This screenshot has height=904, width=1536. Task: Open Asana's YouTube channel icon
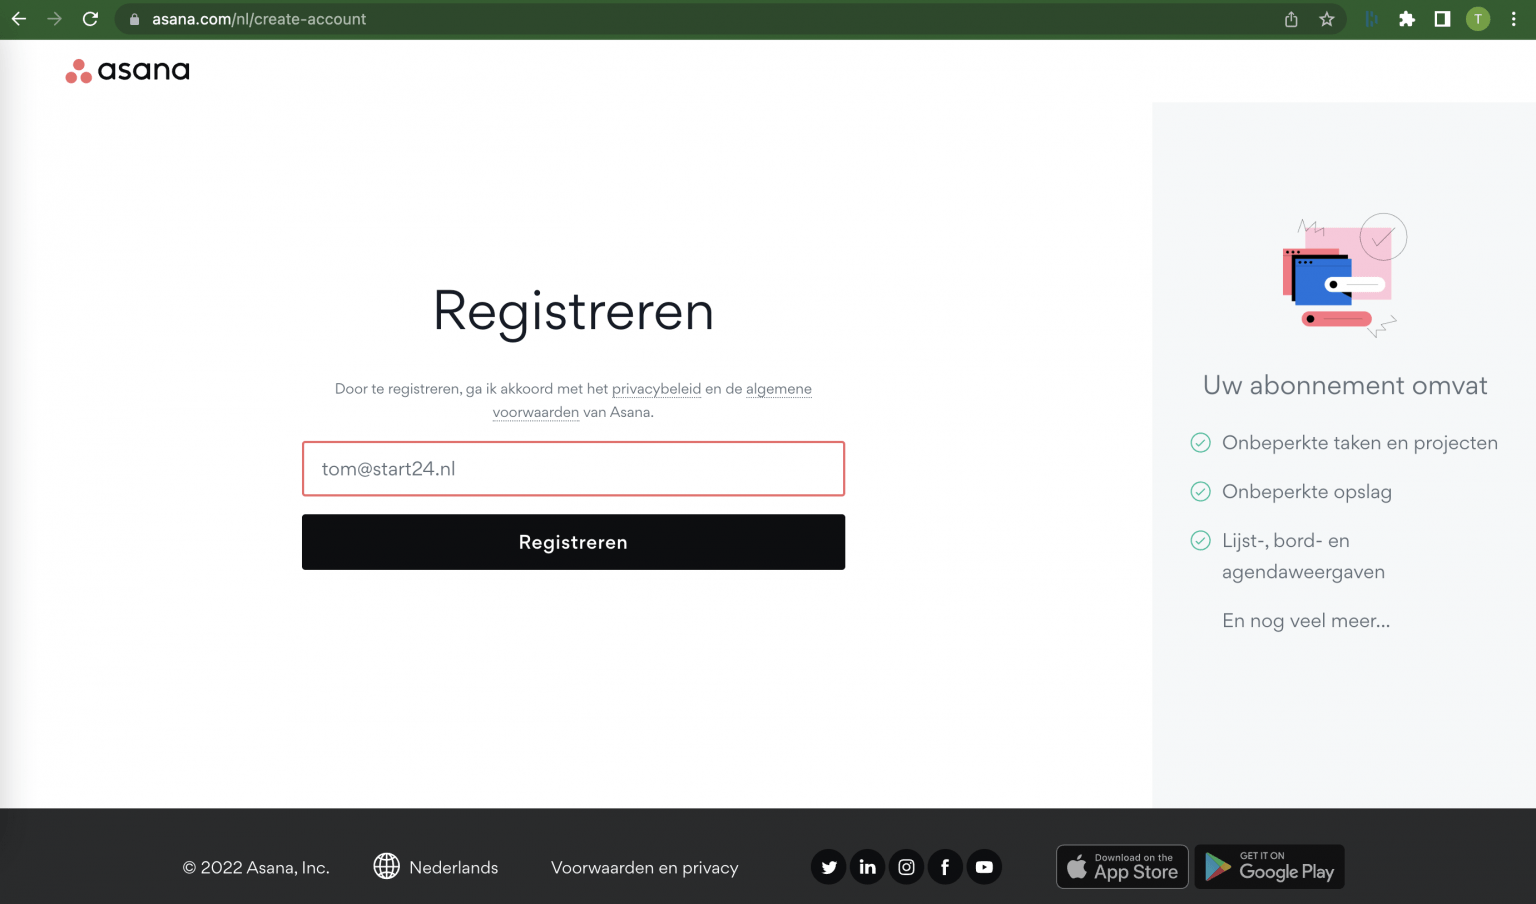point(984,867)
